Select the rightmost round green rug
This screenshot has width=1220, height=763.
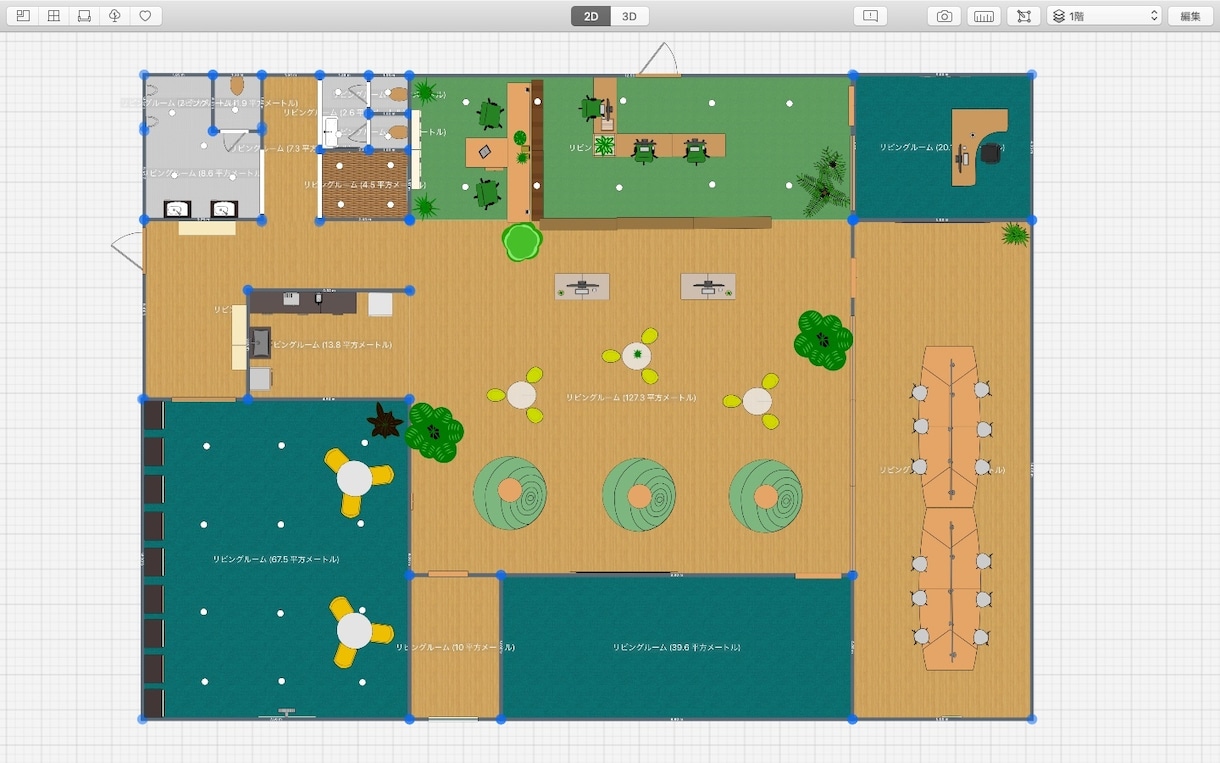[766, 496]
